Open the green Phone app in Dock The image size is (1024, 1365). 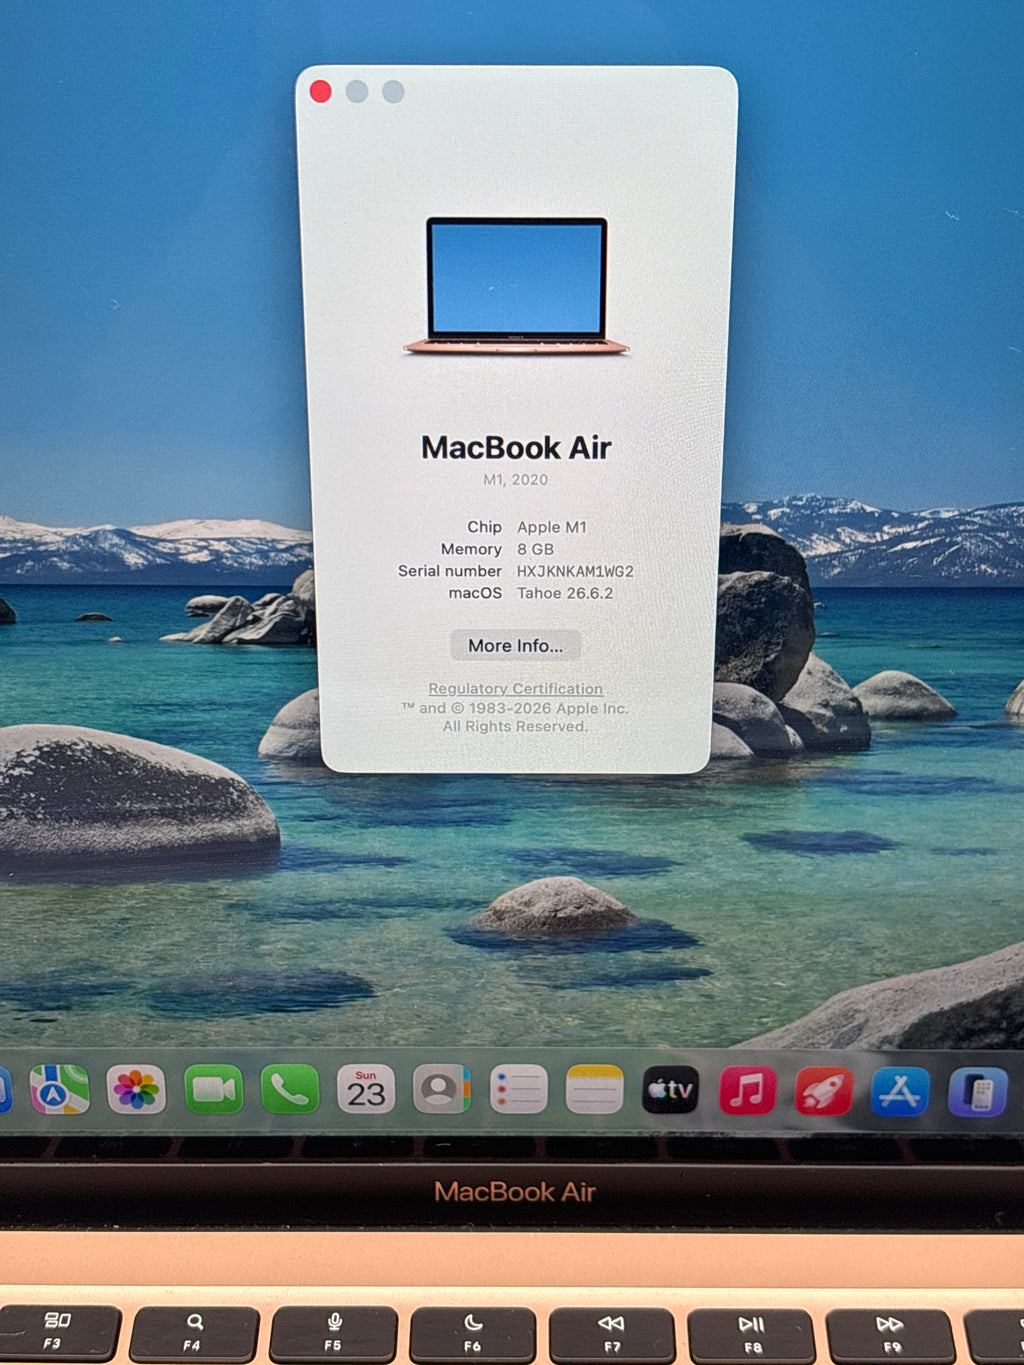pyautogui.click(x=290, y=1089)
